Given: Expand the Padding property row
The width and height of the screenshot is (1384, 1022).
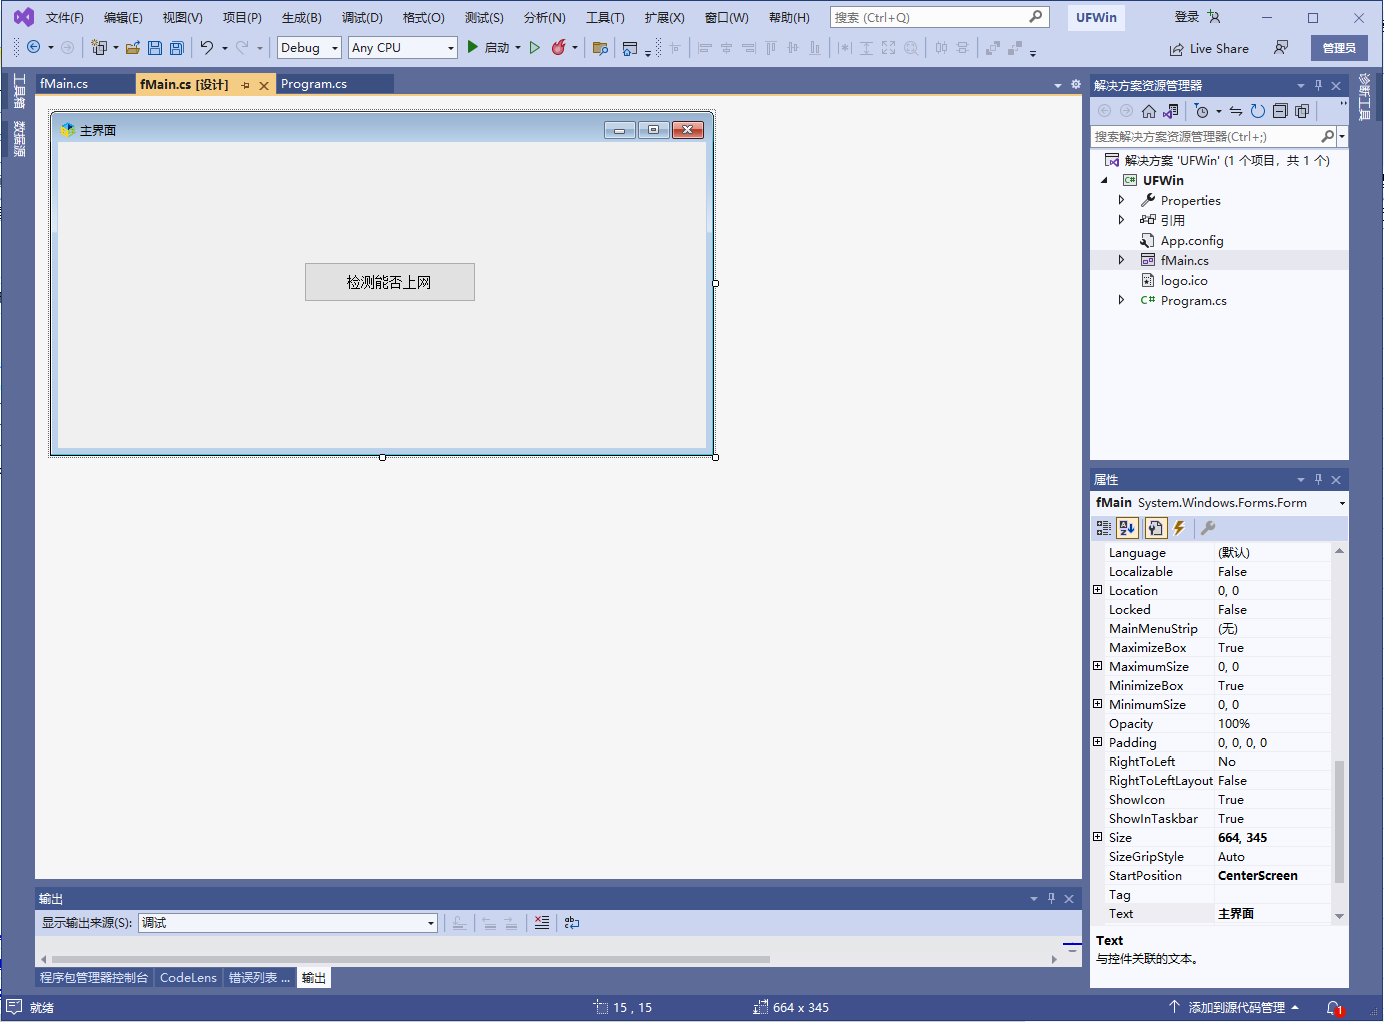Looking at the screenshot, I should [1098, 742].
